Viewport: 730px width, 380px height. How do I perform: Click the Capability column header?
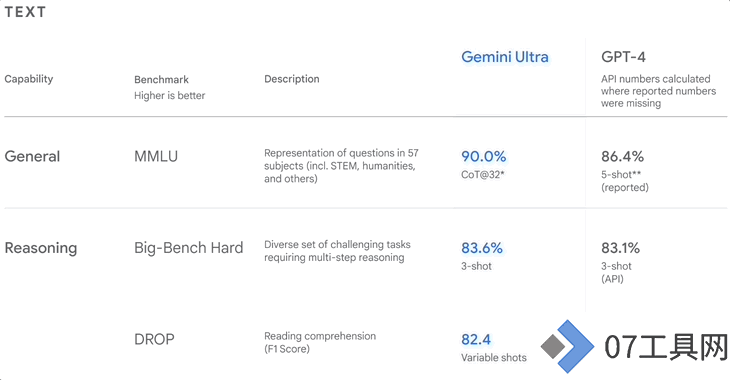pos(29,79)
